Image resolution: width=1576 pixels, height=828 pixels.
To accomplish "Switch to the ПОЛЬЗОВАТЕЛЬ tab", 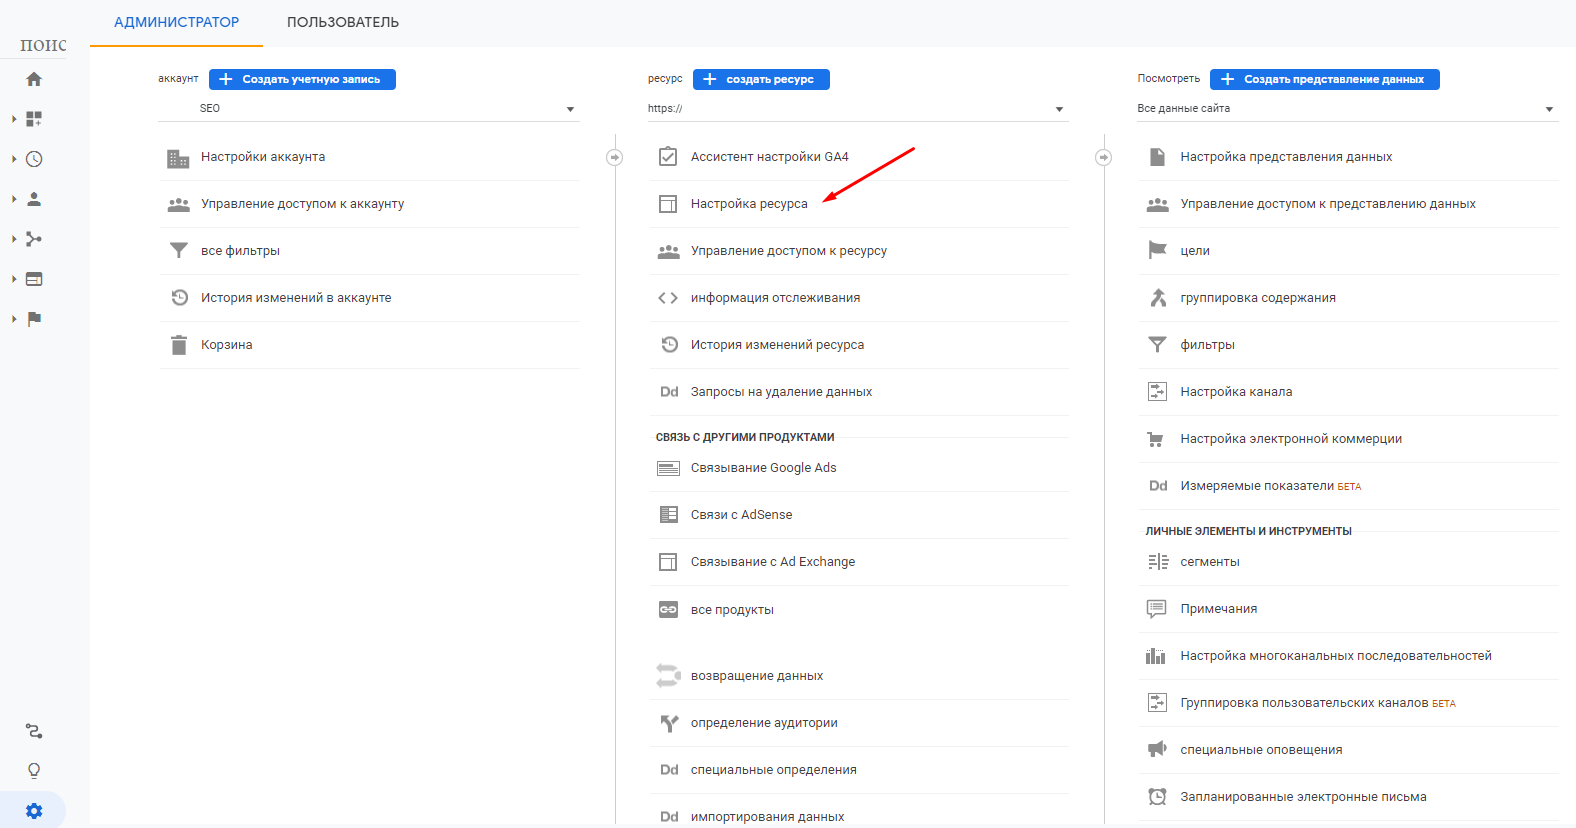I will tap(342, 22).
